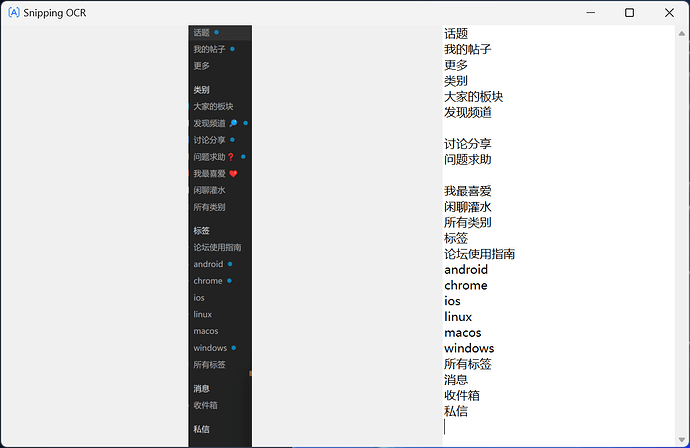Viewport: 690px width, 448px height.
Task: Click recognized text chrome in OCR output
Action: pyautogui.click(x=466, y=285)
